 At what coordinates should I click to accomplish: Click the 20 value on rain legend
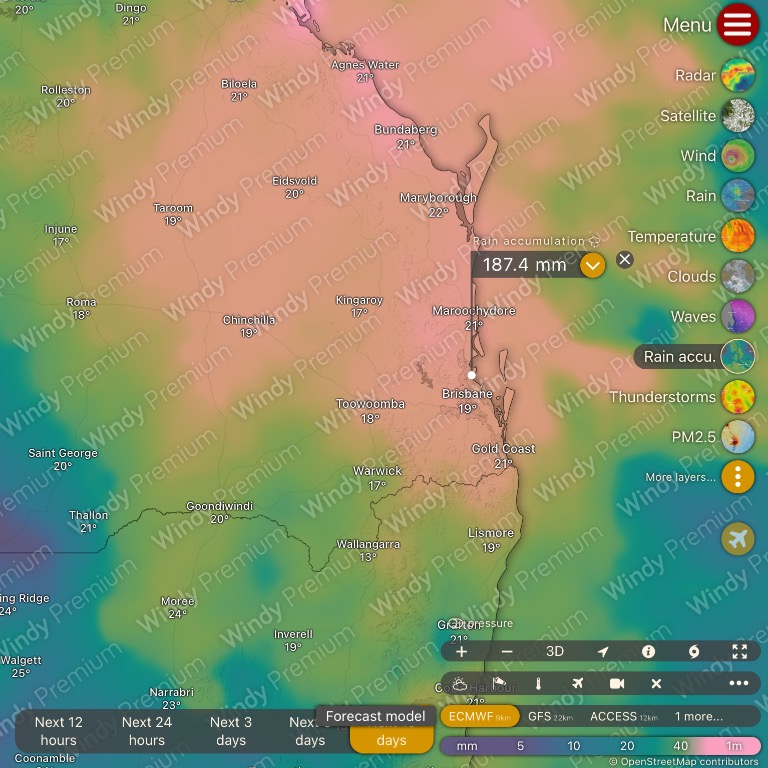coord(627,746)
